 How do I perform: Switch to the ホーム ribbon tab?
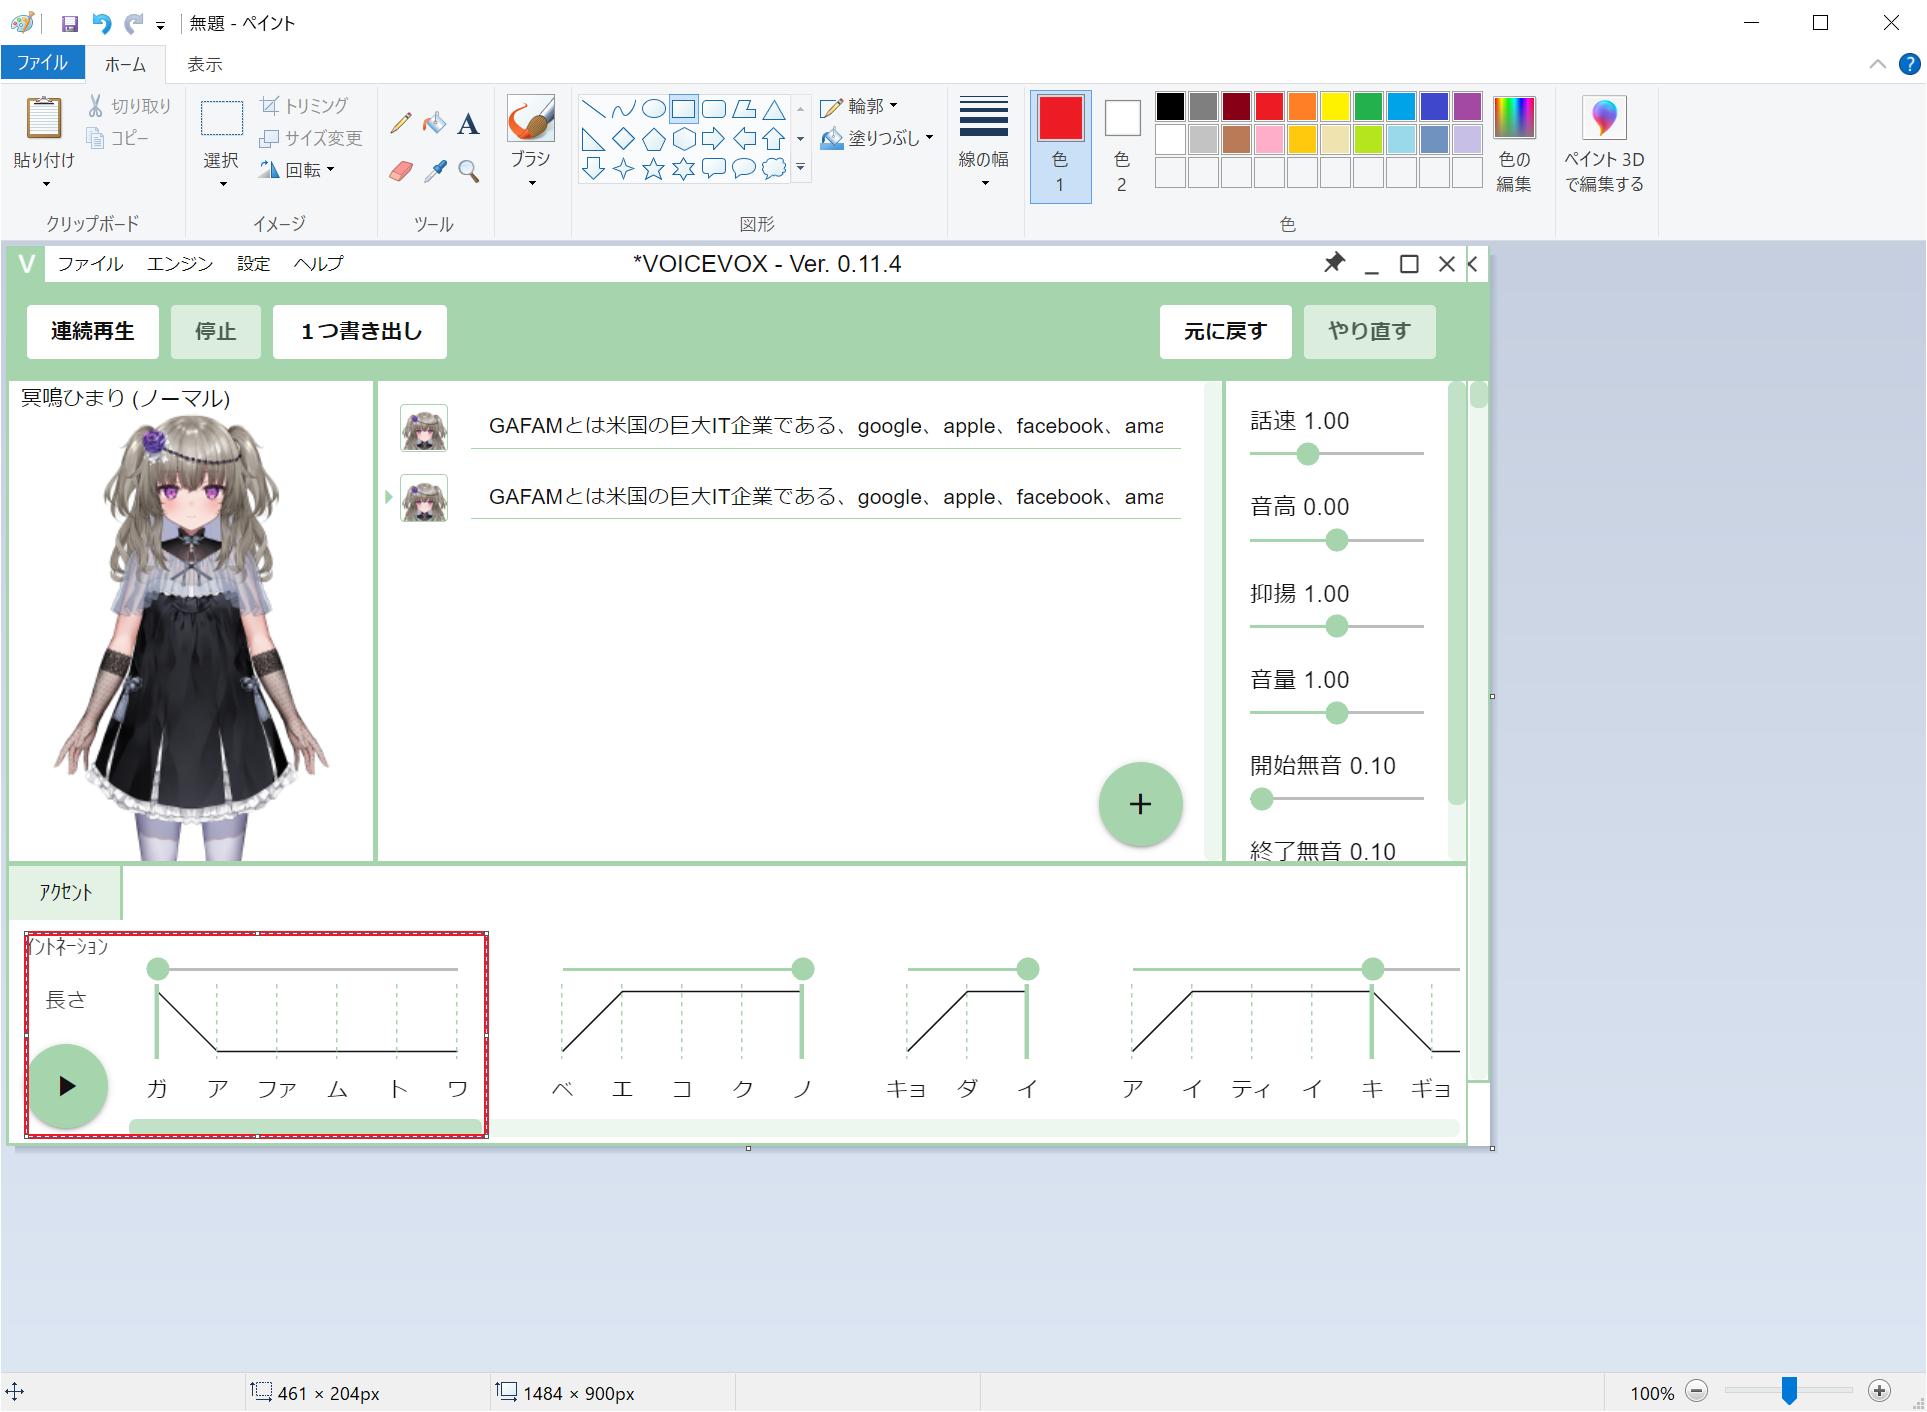pyautogui.click(x=126, y=64)
